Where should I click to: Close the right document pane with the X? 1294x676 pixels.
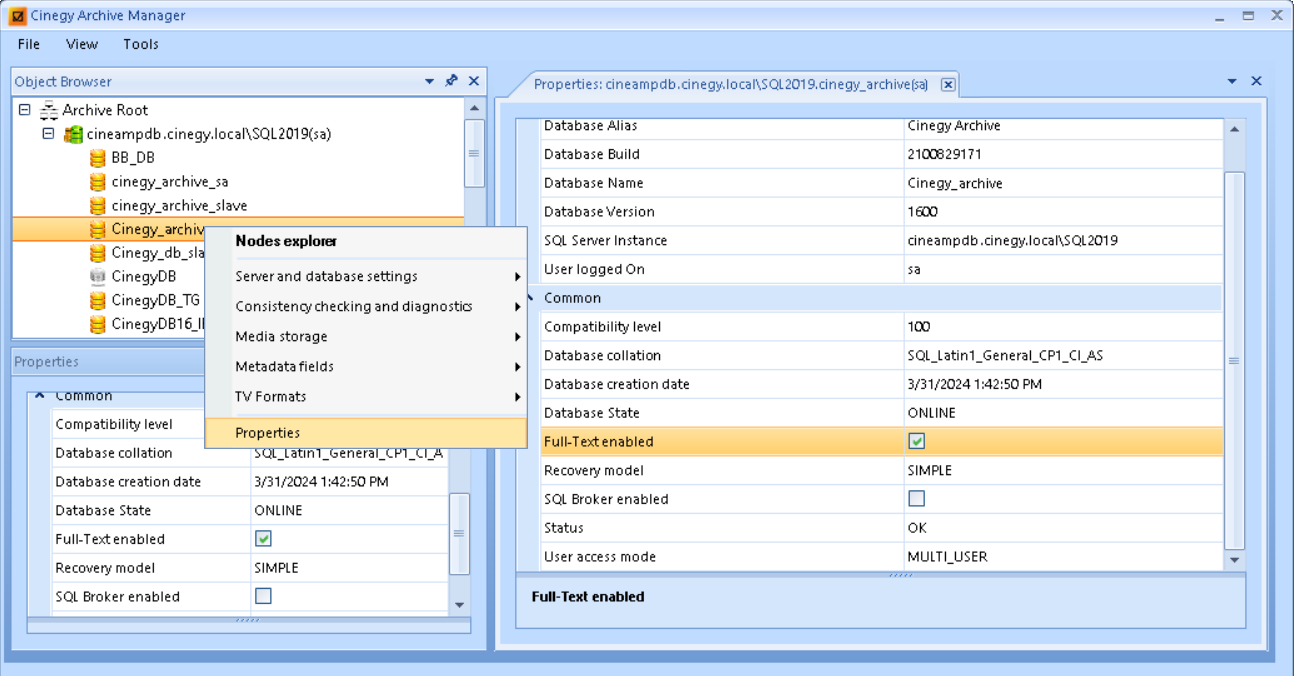(1257, 81)
